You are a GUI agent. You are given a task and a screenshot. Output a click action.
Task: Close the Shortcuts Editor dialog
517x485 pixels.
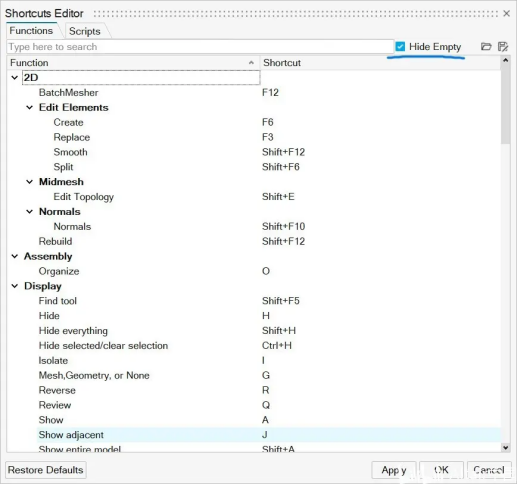click(506, 13)
